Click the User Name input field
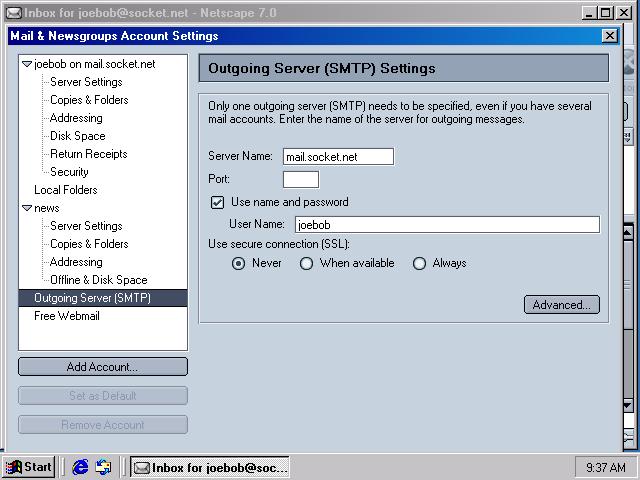This screenshot has height=480, width=640. click(x=447, y=224)
